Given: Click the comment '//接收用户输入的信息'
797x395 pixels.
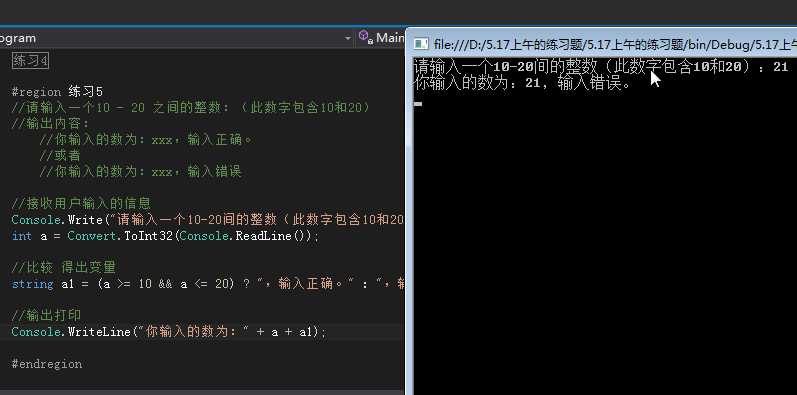Looking at the screenshot, I should coord(81,204).
